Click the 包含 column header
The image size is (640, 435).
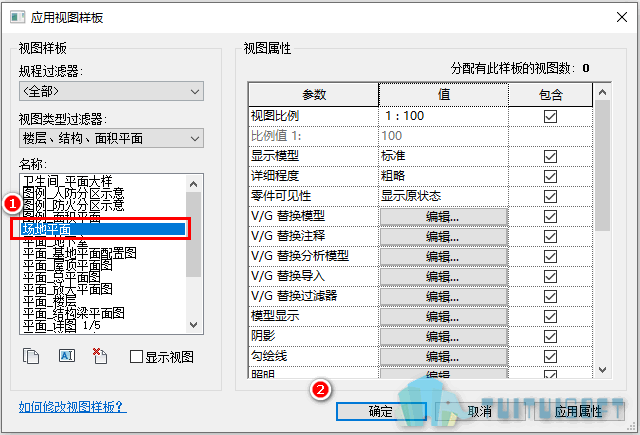pyautogui.click(x=551, y=95)
